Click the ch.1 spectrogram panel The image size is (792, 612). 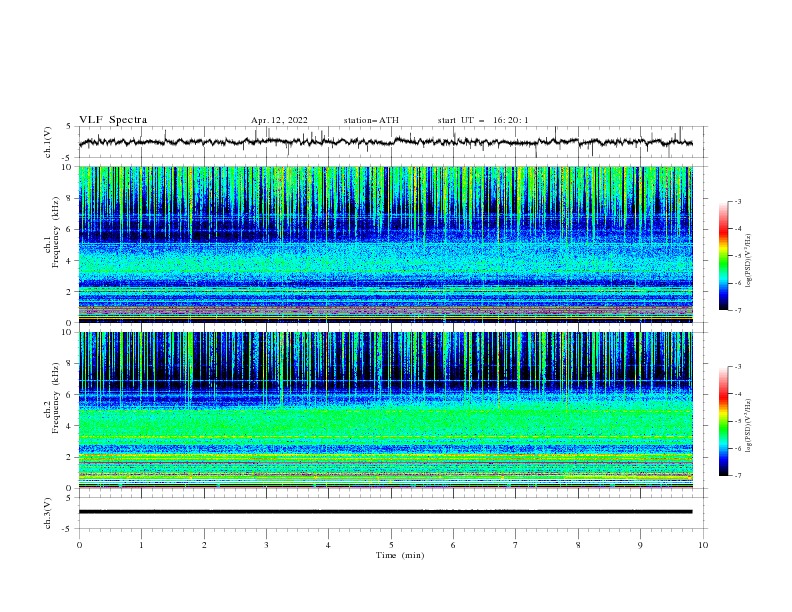[x=385, y=244]
